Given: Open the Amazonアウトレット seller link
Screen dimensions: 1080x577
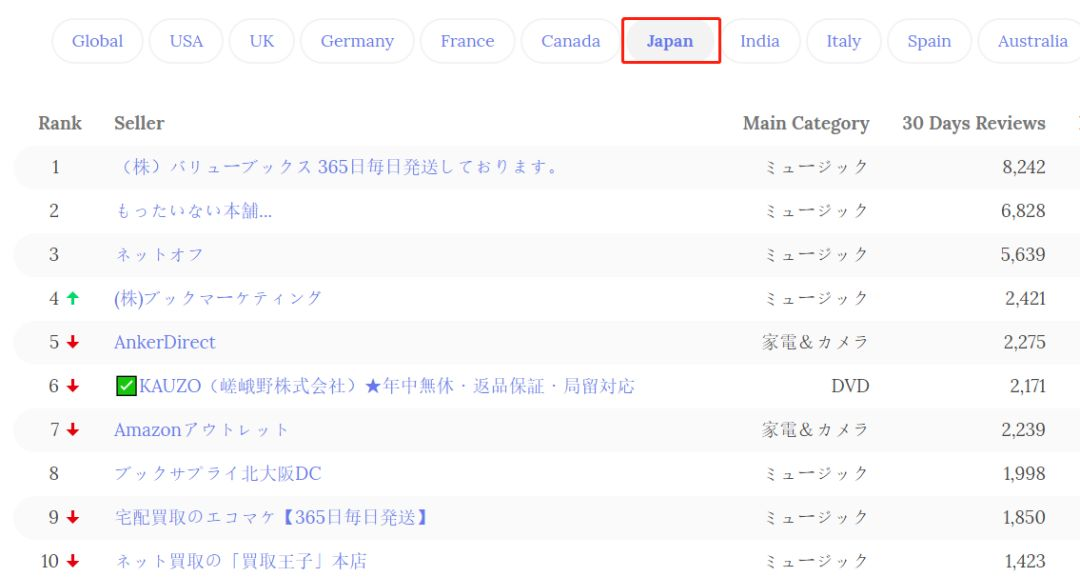Looking at the screenshot, I should pyautogui.click(x=201, y=430).
